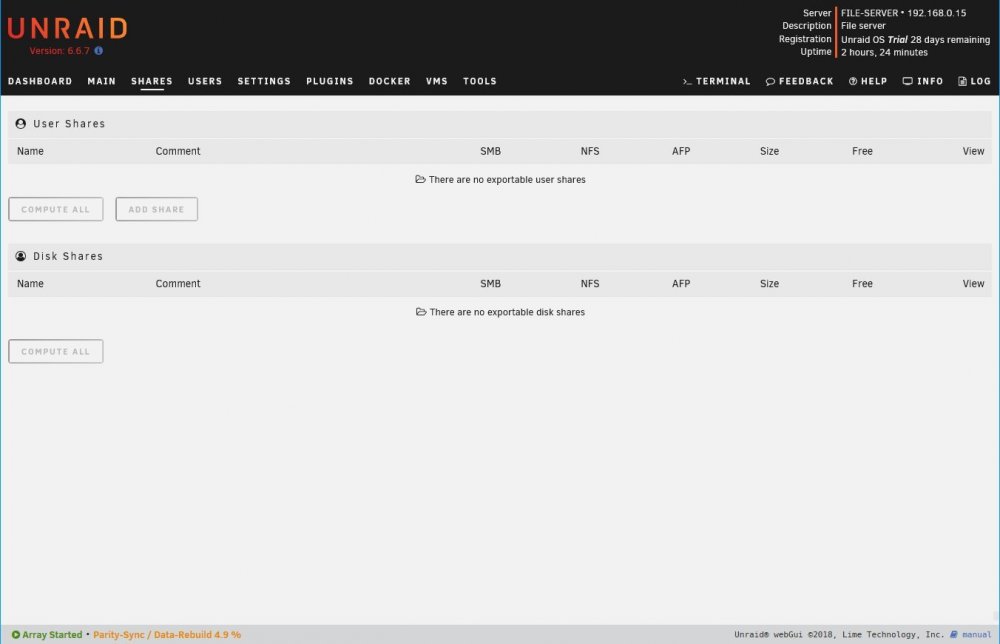Image resolution: width=1000 pixels, height=644 pixels.
Task: Open the Dashboard tab
Action: tap(40, 81)
